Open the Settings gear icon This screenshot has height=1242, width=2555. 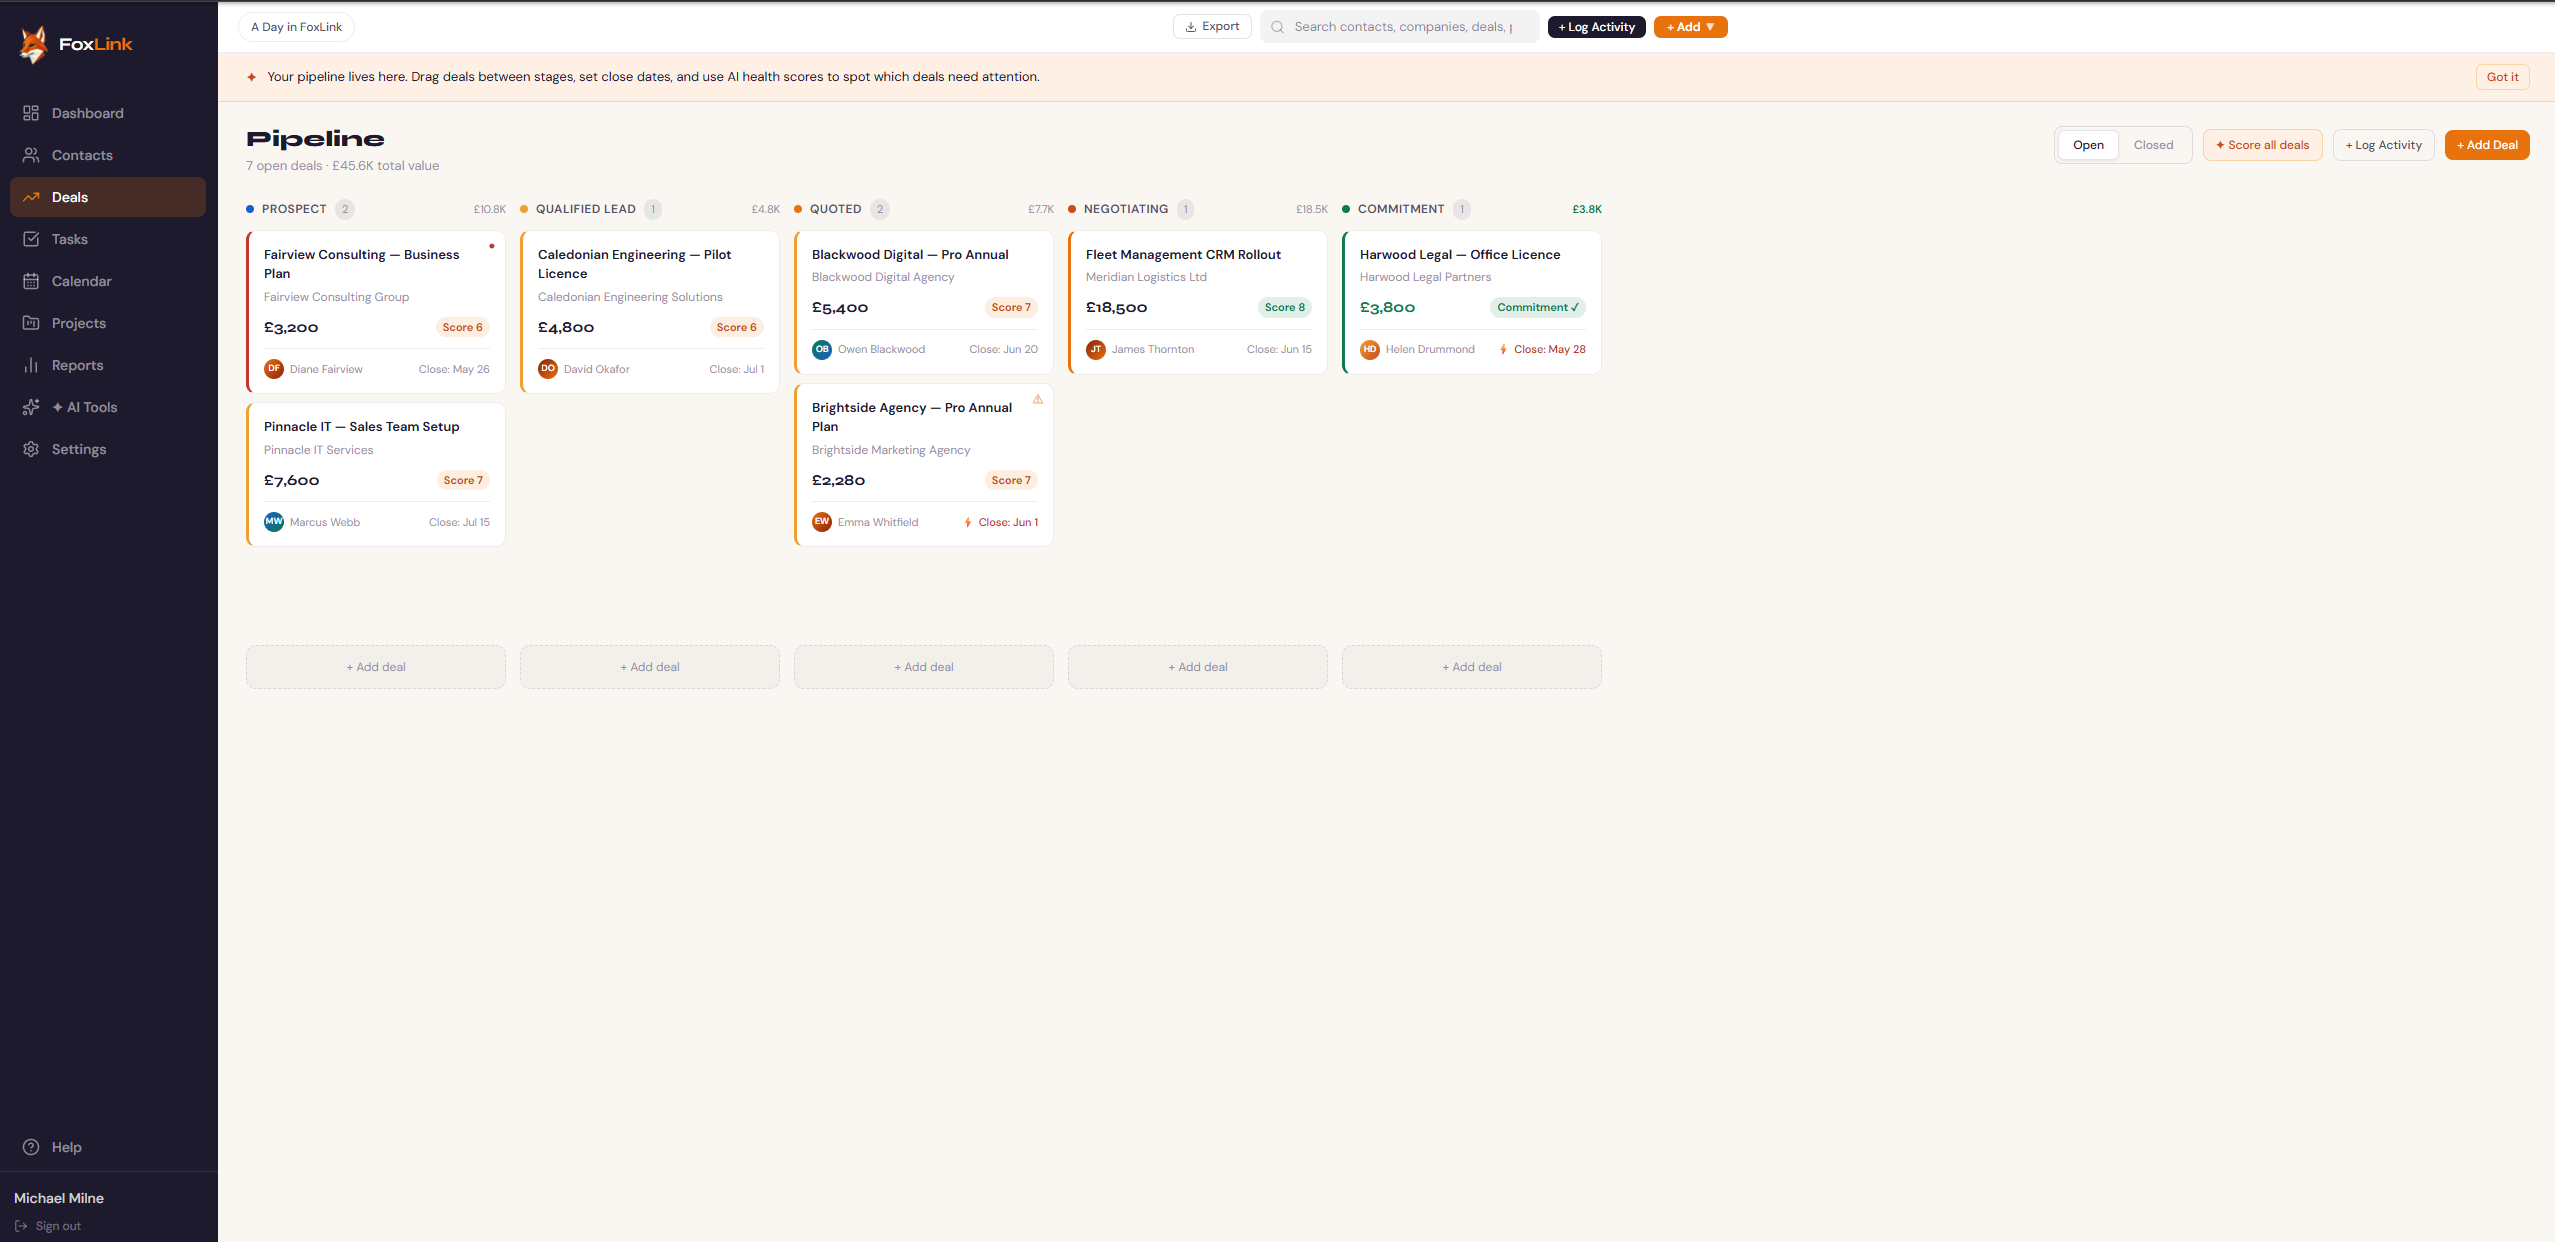point(31,449)
